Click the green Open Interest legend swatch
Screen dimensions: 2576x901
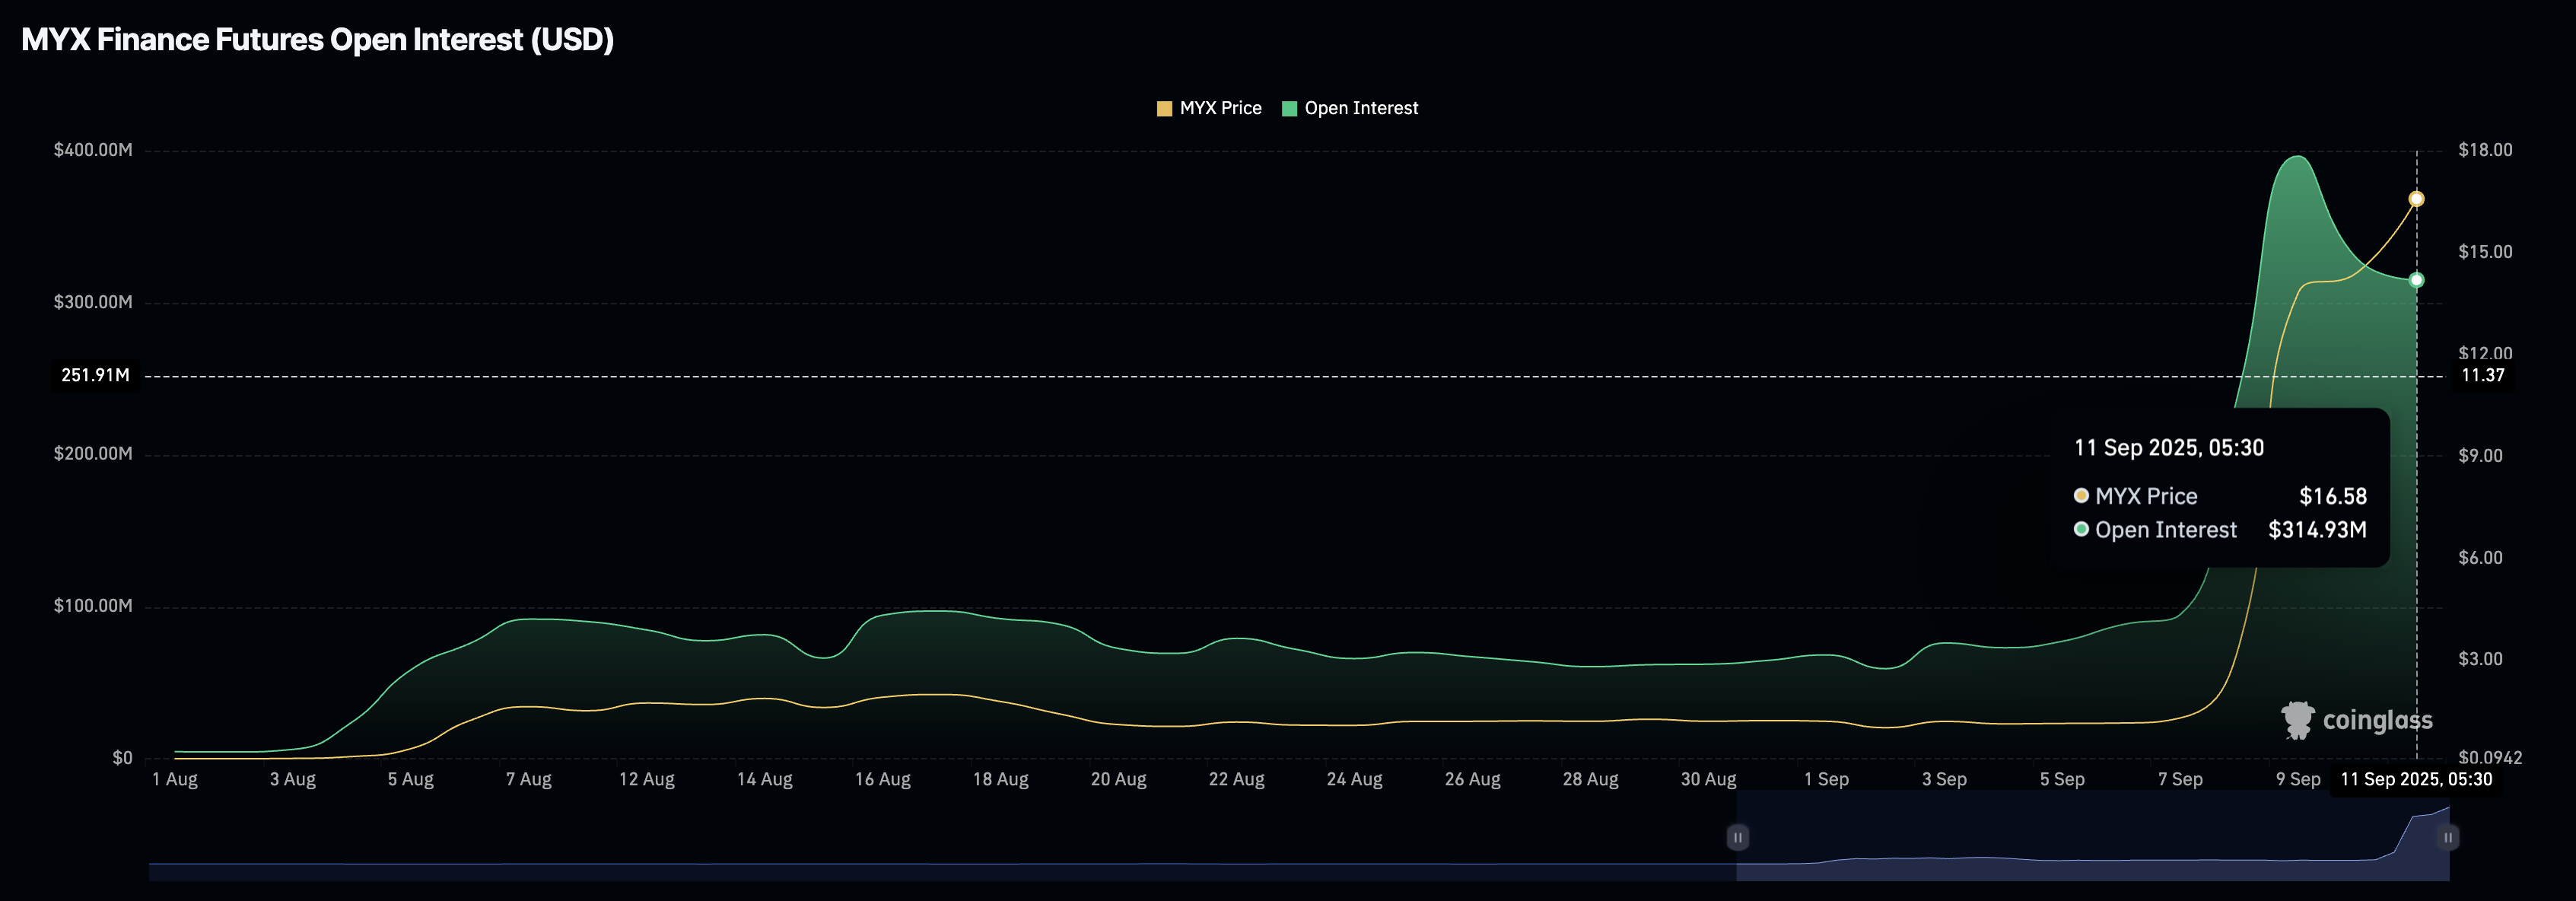[1289, 109]
